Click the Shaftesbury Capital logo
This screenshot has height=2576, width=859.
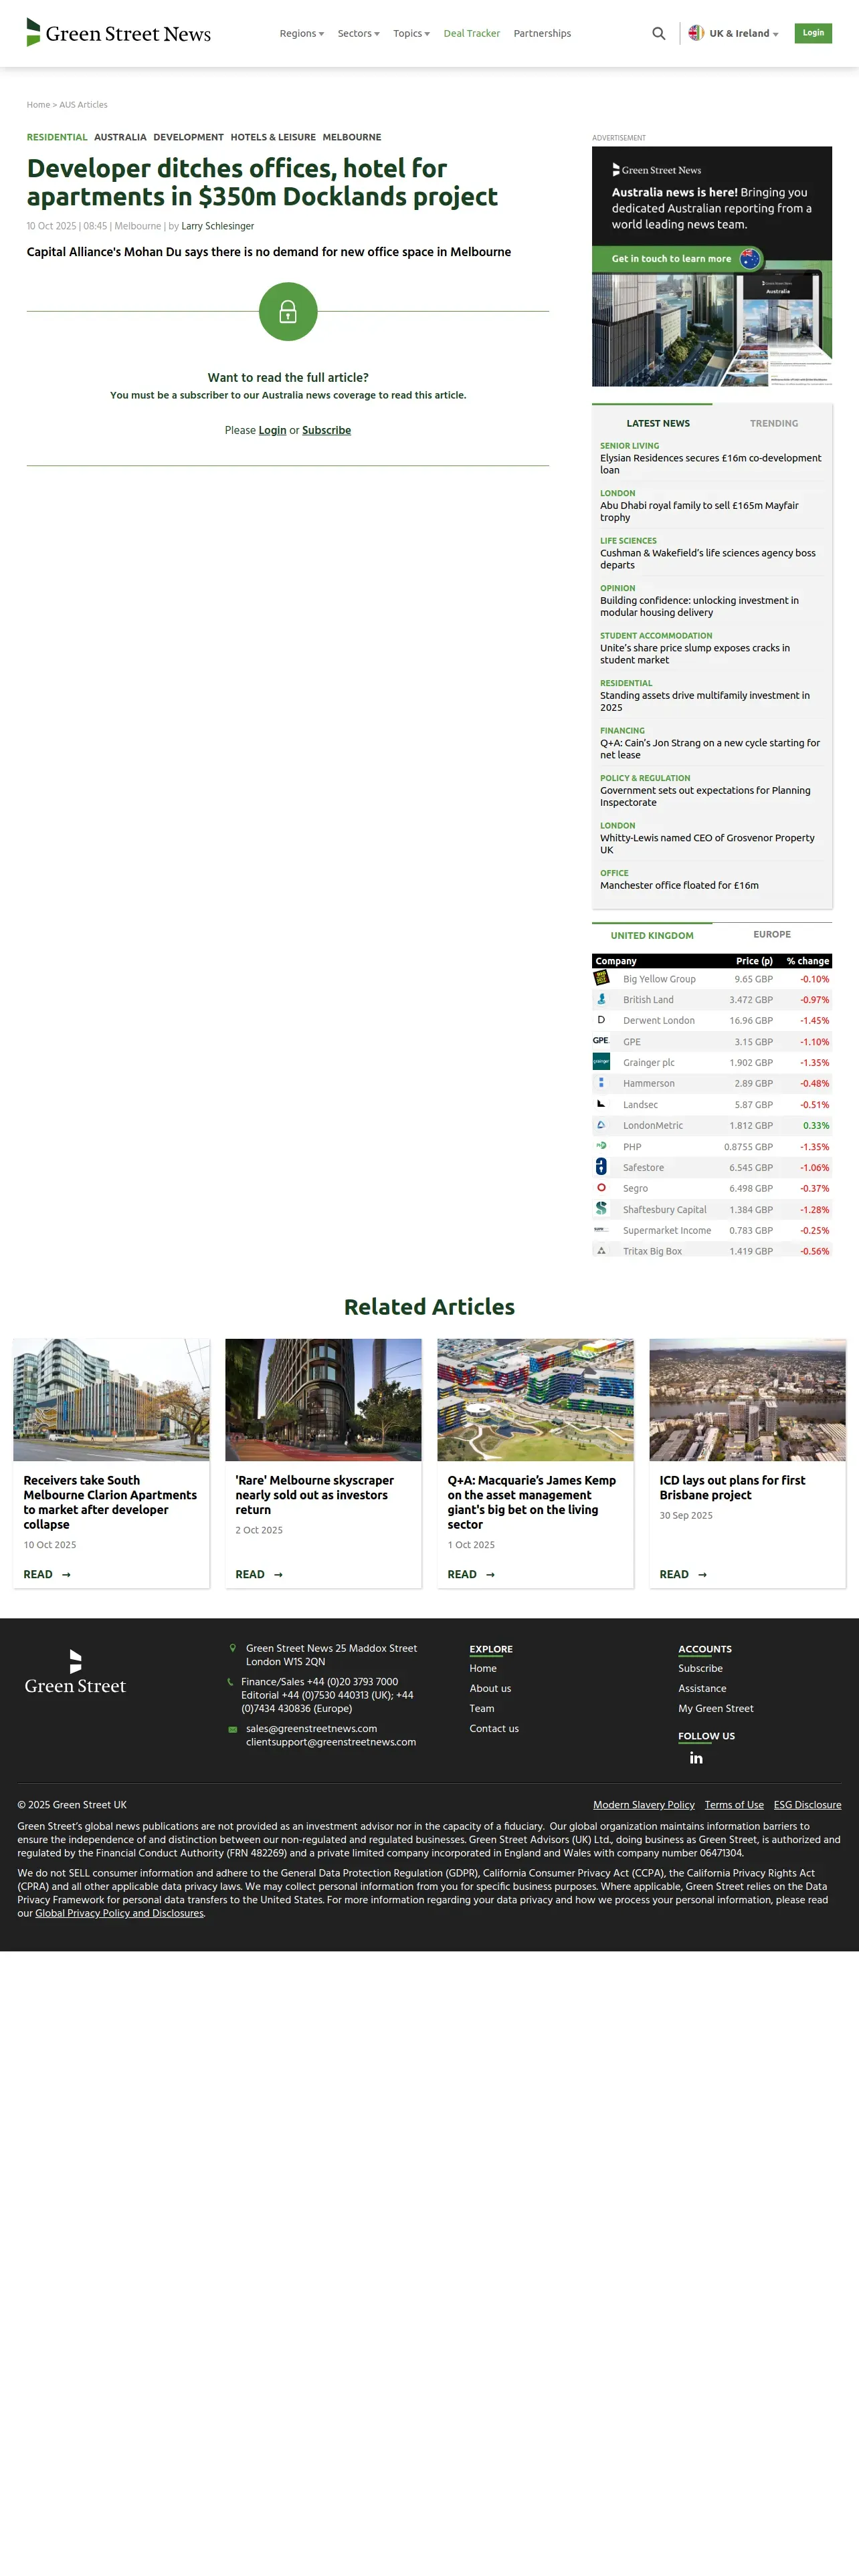point(601,1209)
